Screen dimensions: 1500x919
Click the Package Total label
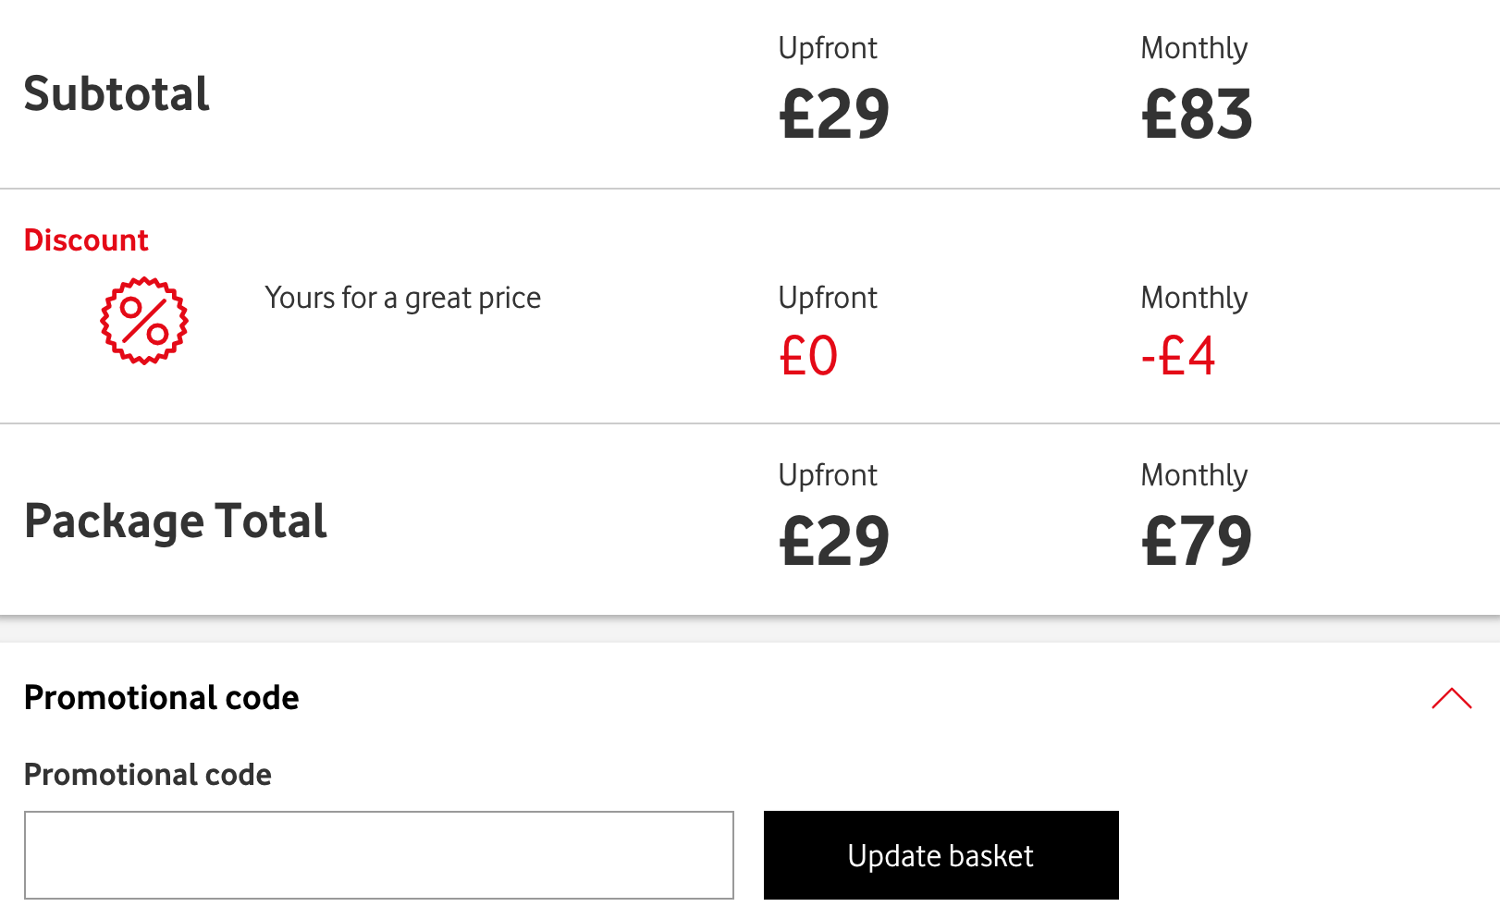tap(175, 520)
